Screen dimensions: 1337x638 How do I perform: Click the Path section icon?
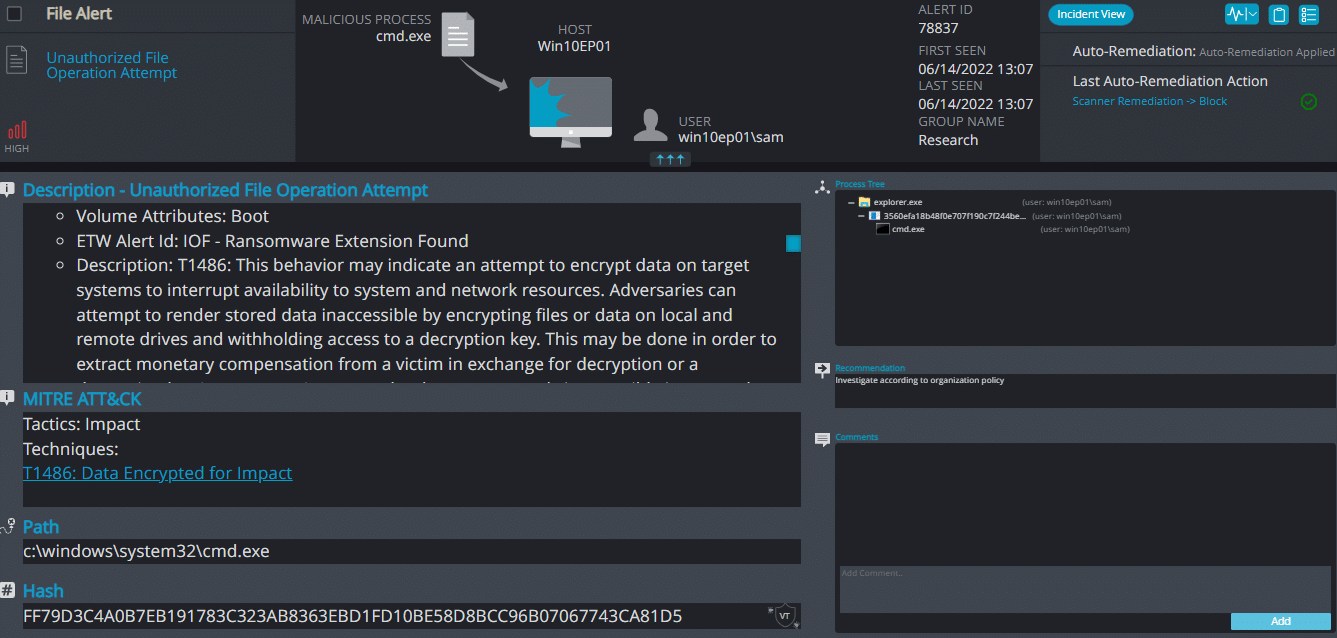tap(8, 526)
